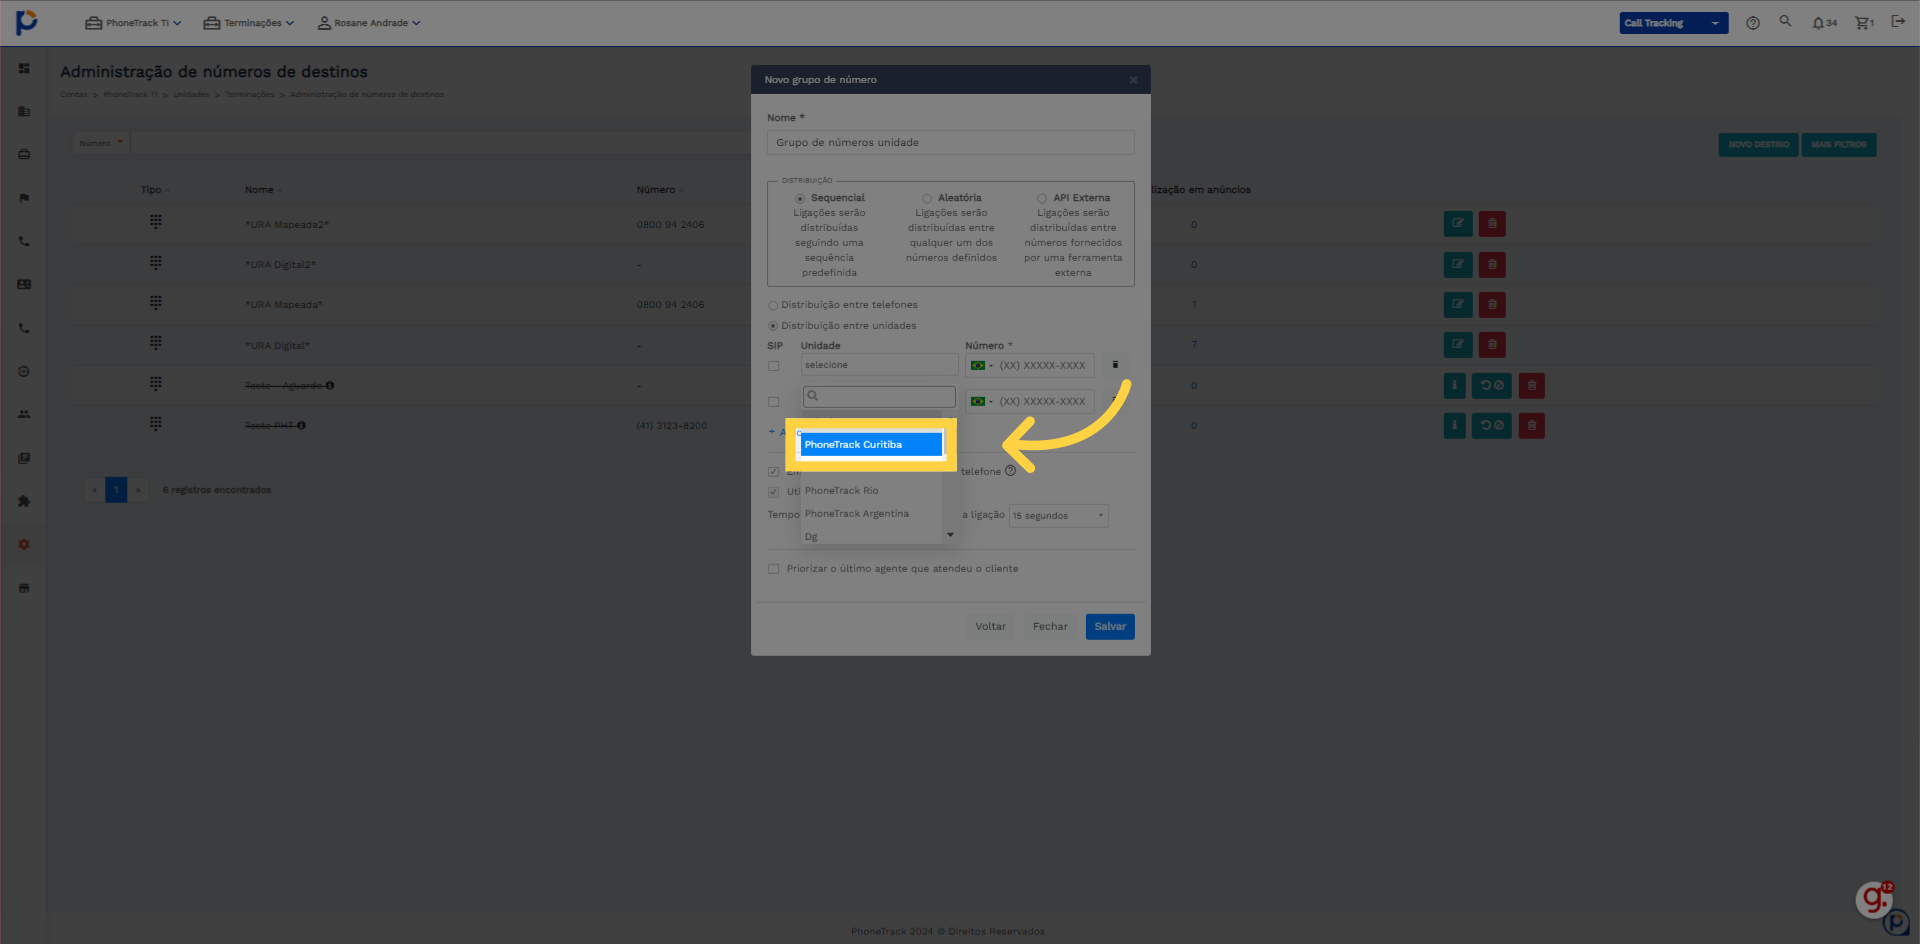Open the Número filter dropdown
This screenshot has width=1920, height=944.
pyautogui.click(x=101, y=143)
